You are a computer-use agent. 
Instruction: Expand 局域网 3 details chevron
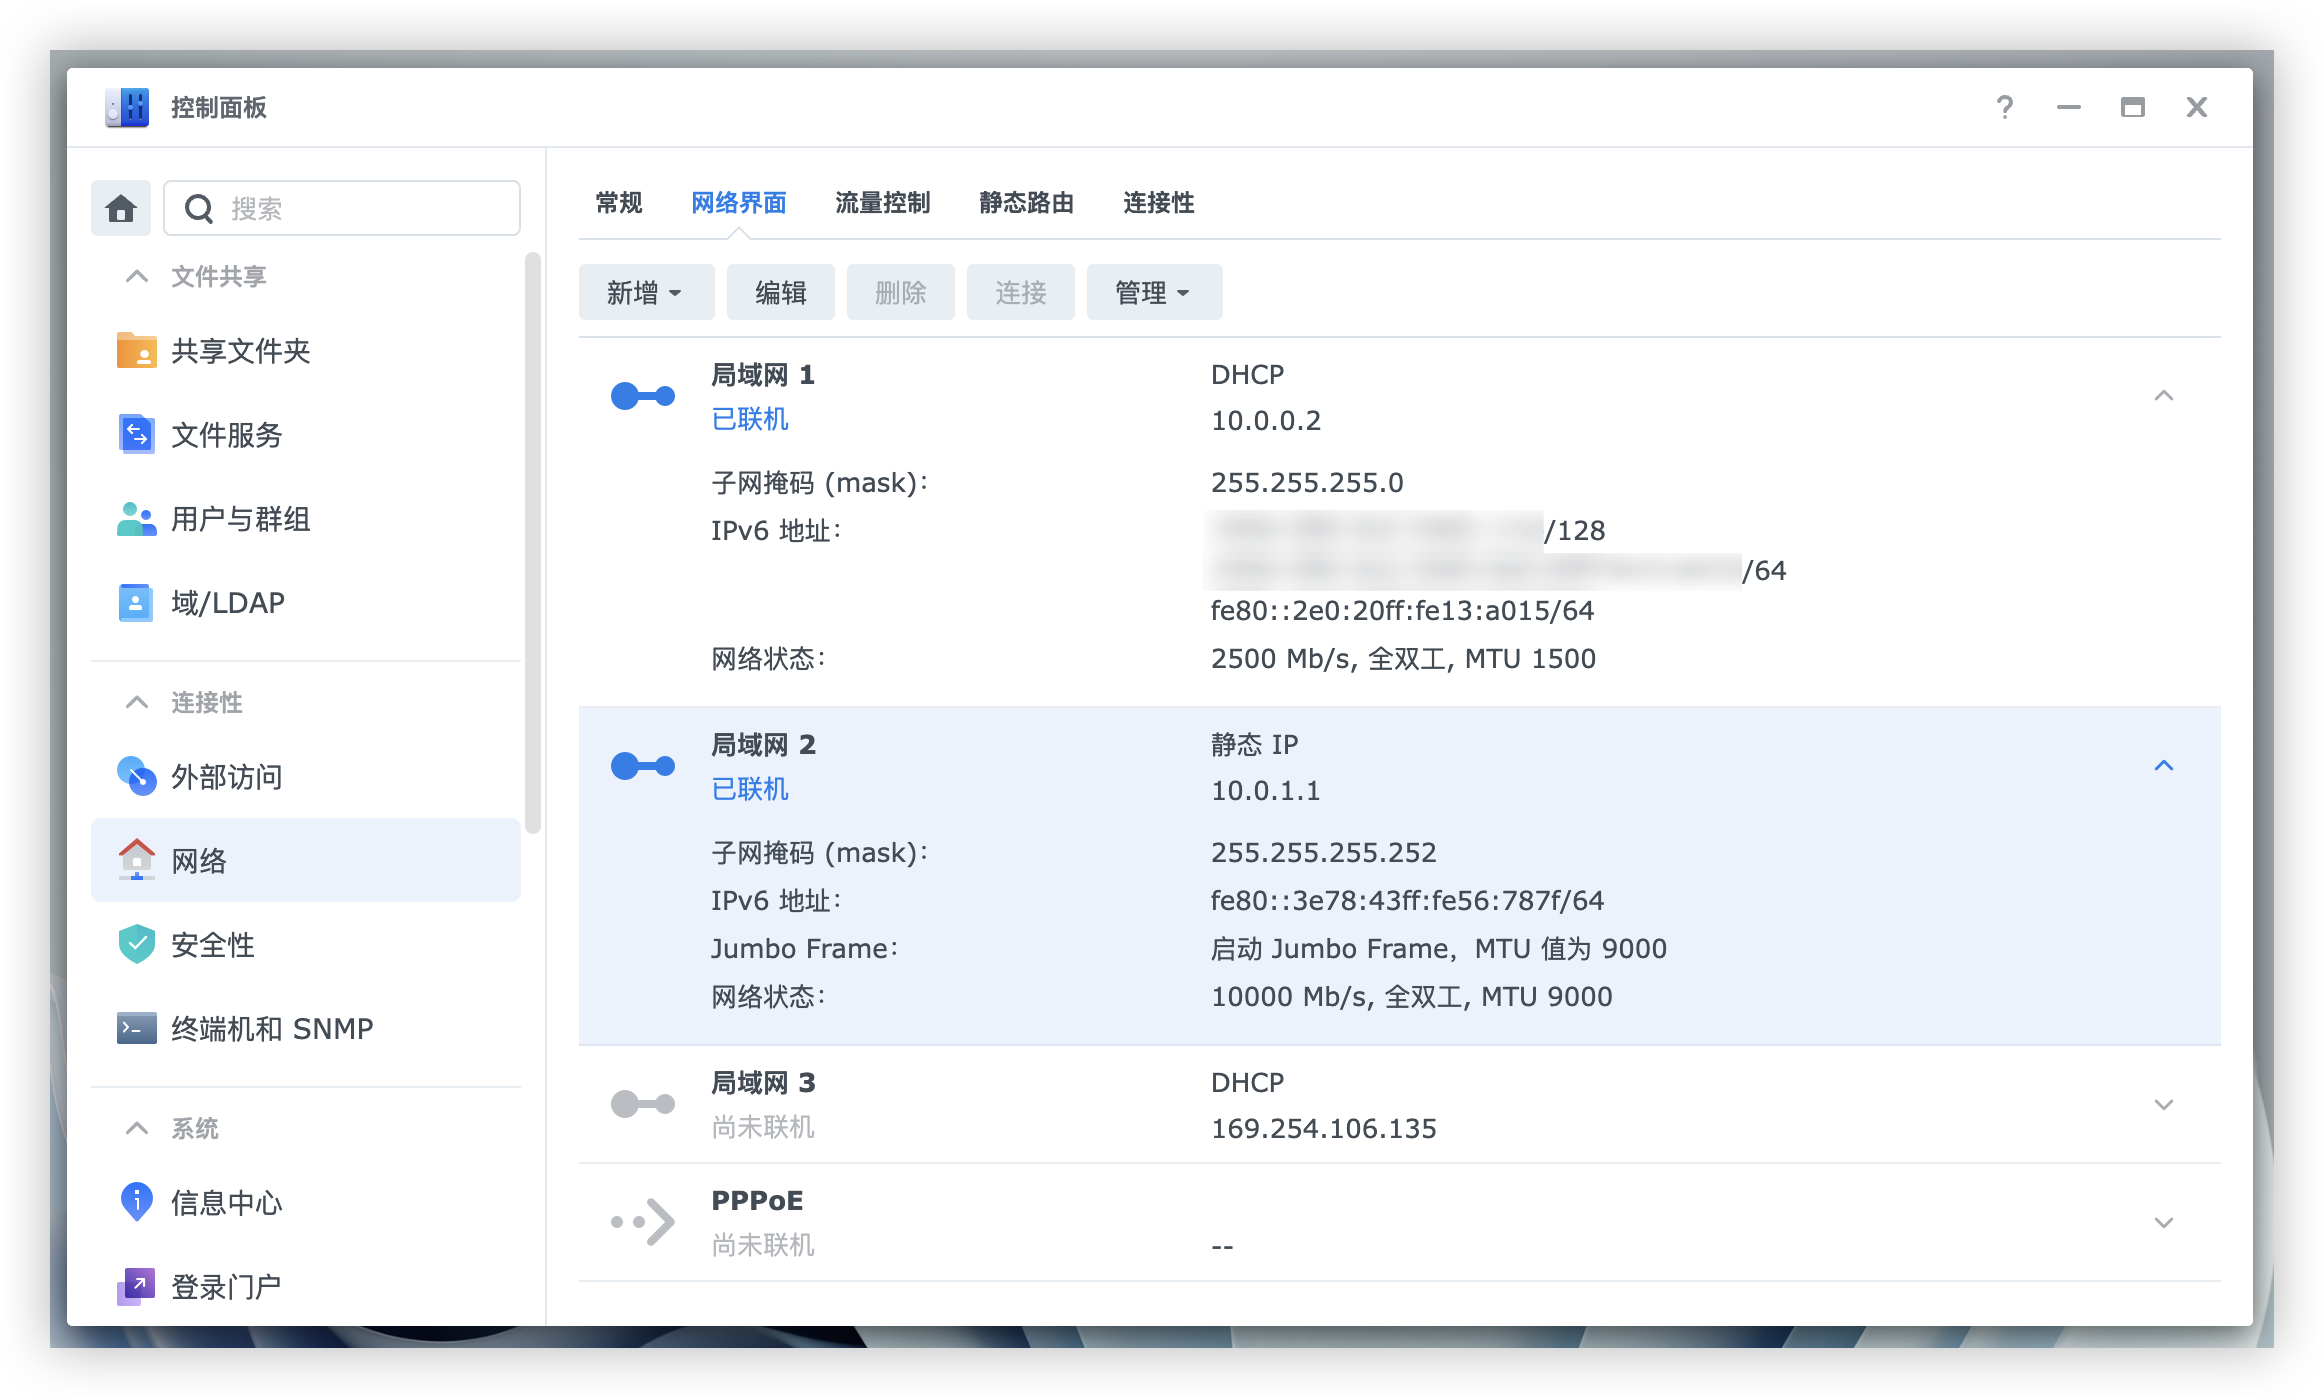pyautogui.click(x=2164, y=1105)
